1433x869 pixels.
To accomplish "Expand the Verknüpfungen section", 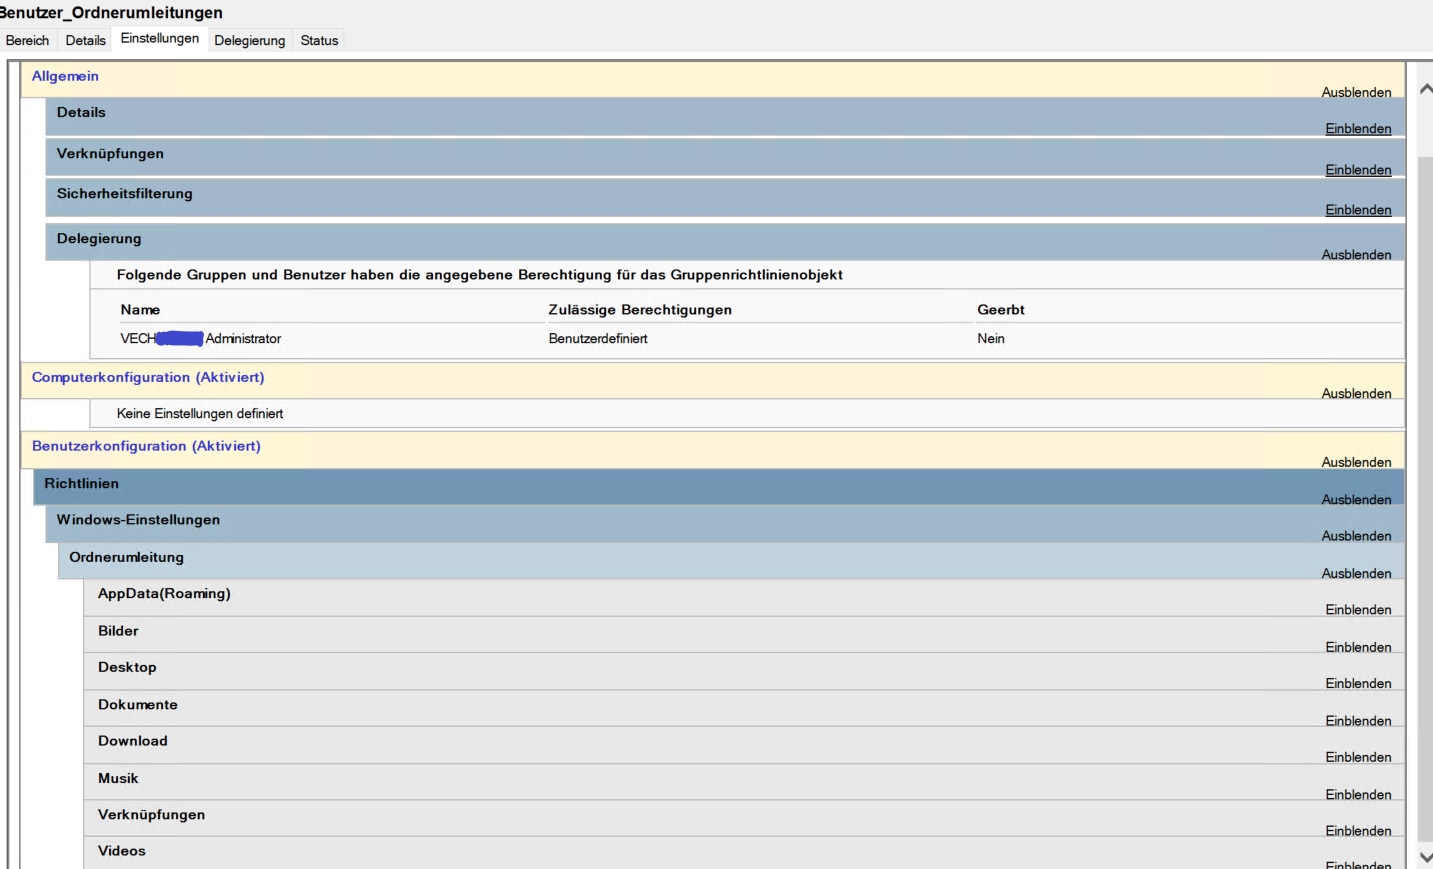I will coord(1358,169).
